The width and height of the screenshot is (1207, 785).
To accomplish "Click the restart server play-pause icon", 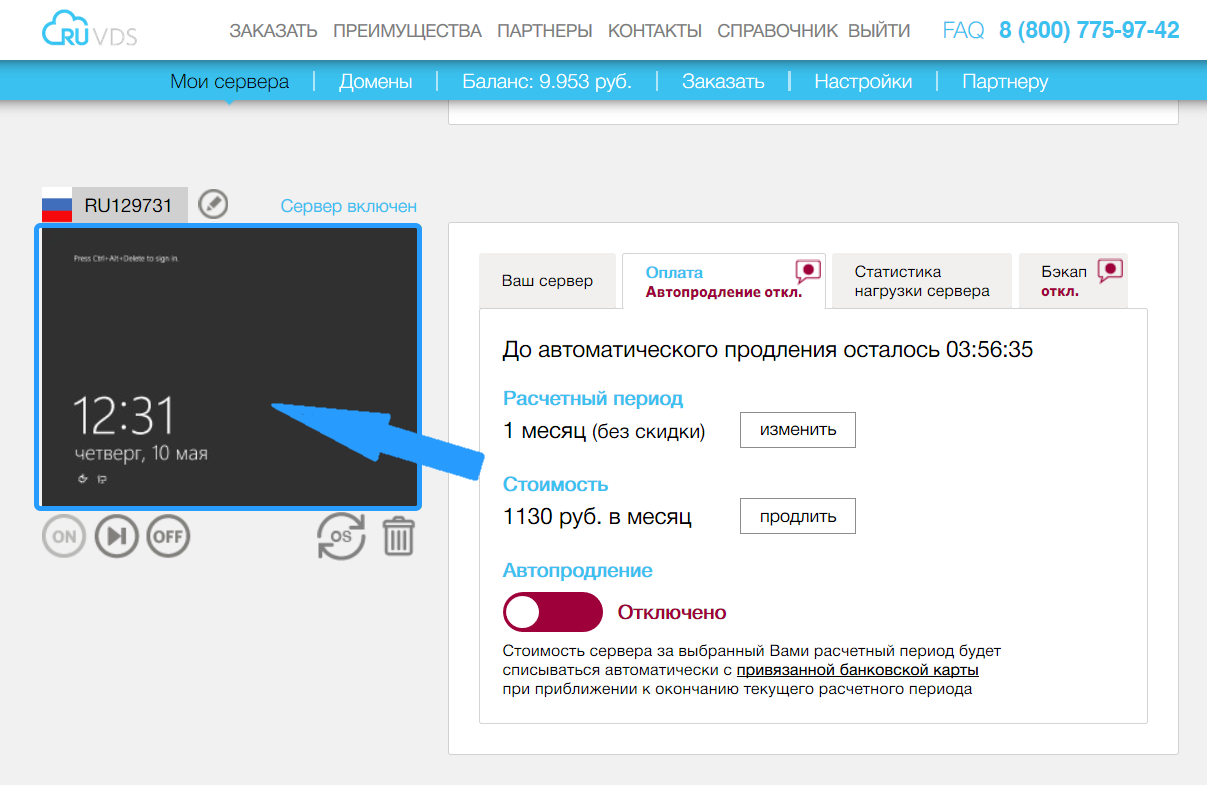I will (x=116, y=537).
